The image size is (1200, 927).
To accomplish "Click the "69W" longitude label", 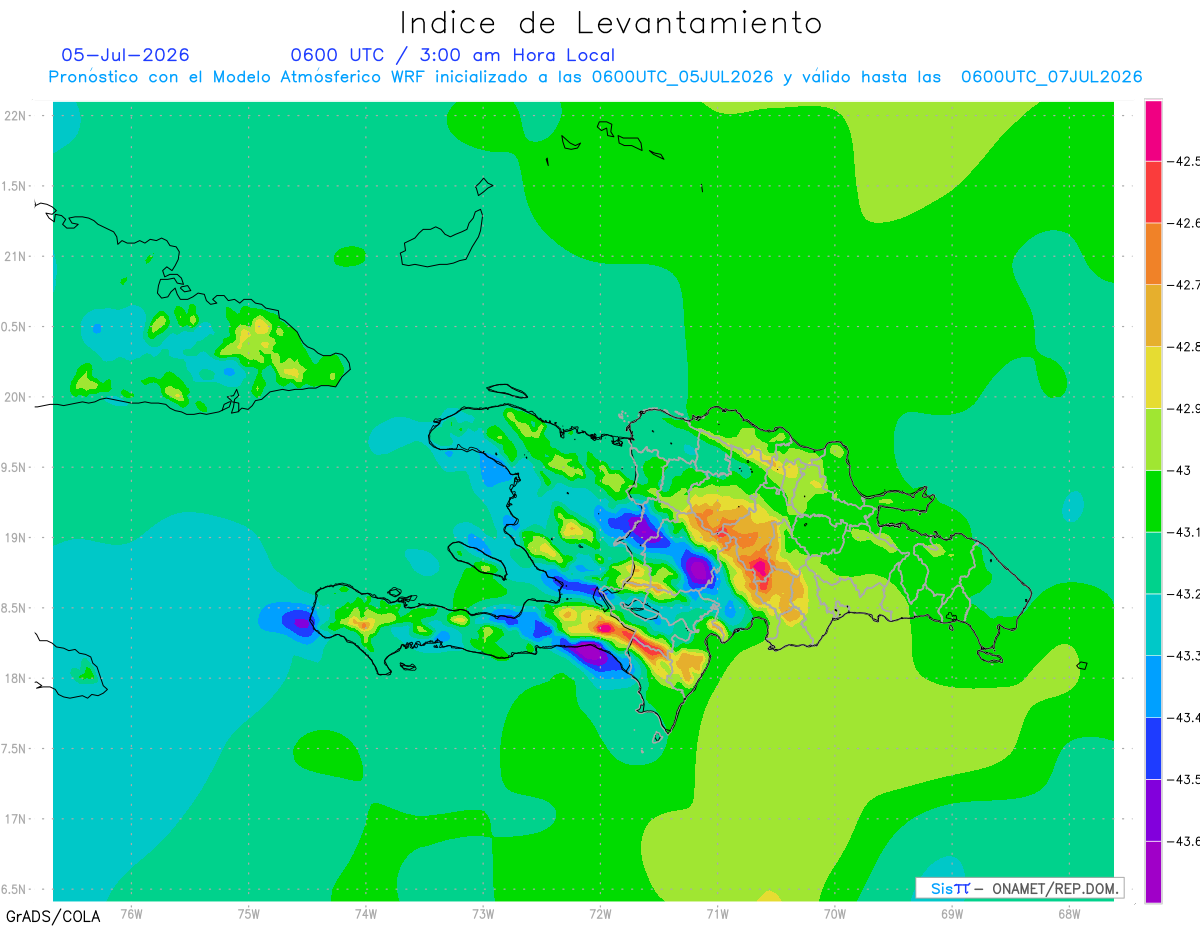I will click(x=951, y=913).
